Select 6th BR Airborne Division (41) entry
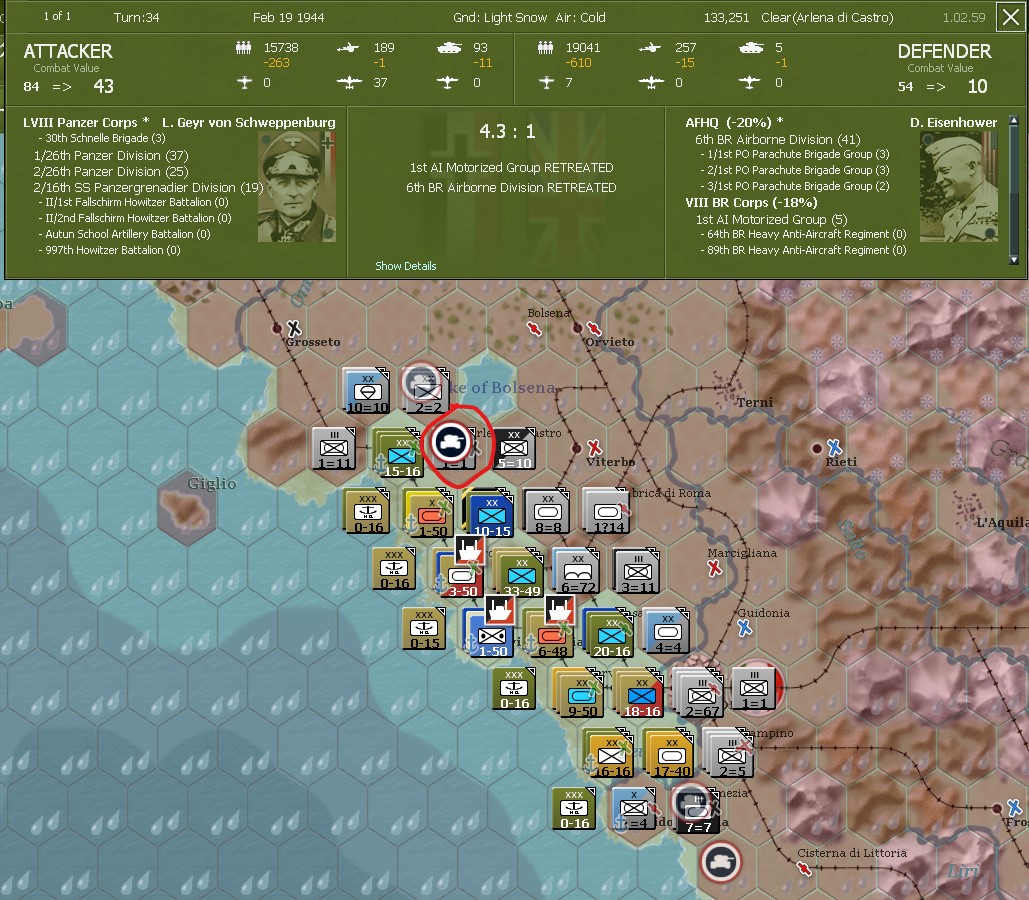This screenshot has height=900, width=1029. pyautogui.click(x=778, y=139)
